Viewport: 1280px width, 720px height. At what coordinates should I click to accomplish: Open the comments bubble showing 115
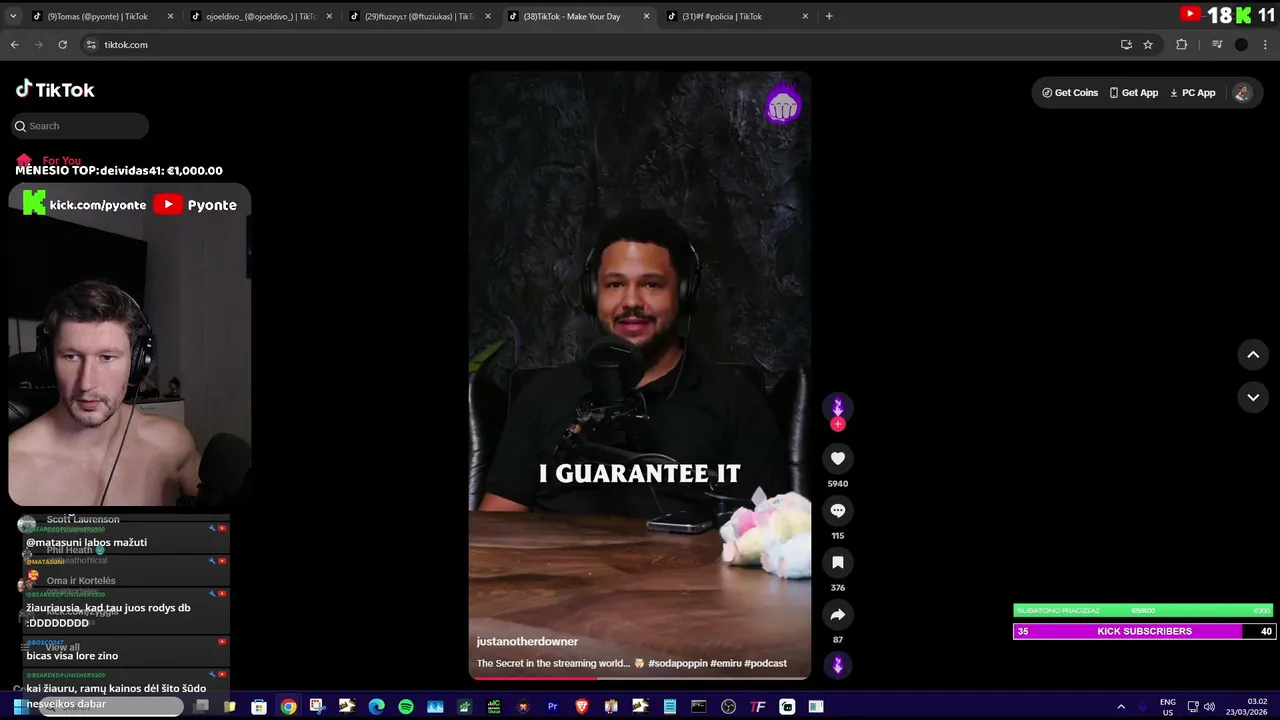click(838, 511)
